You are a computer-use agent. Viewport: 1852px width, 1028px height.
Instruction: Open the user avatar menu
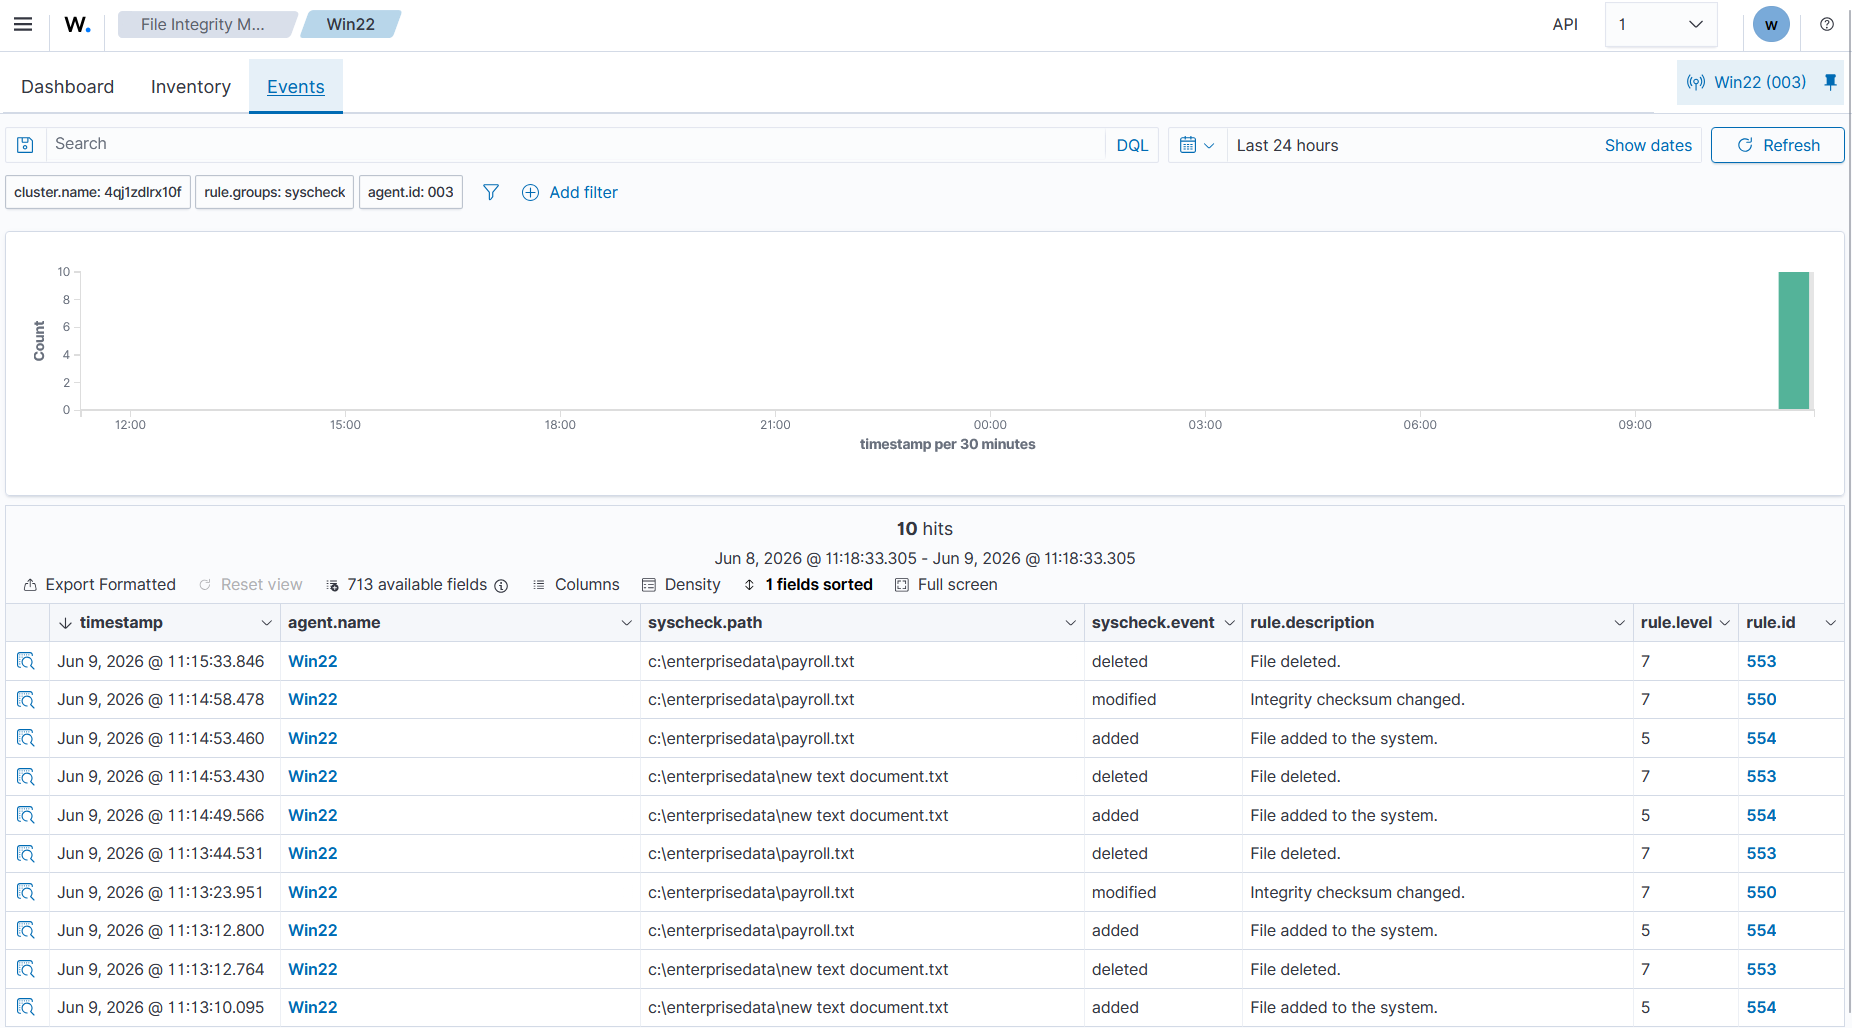(x=1771, y=24)
